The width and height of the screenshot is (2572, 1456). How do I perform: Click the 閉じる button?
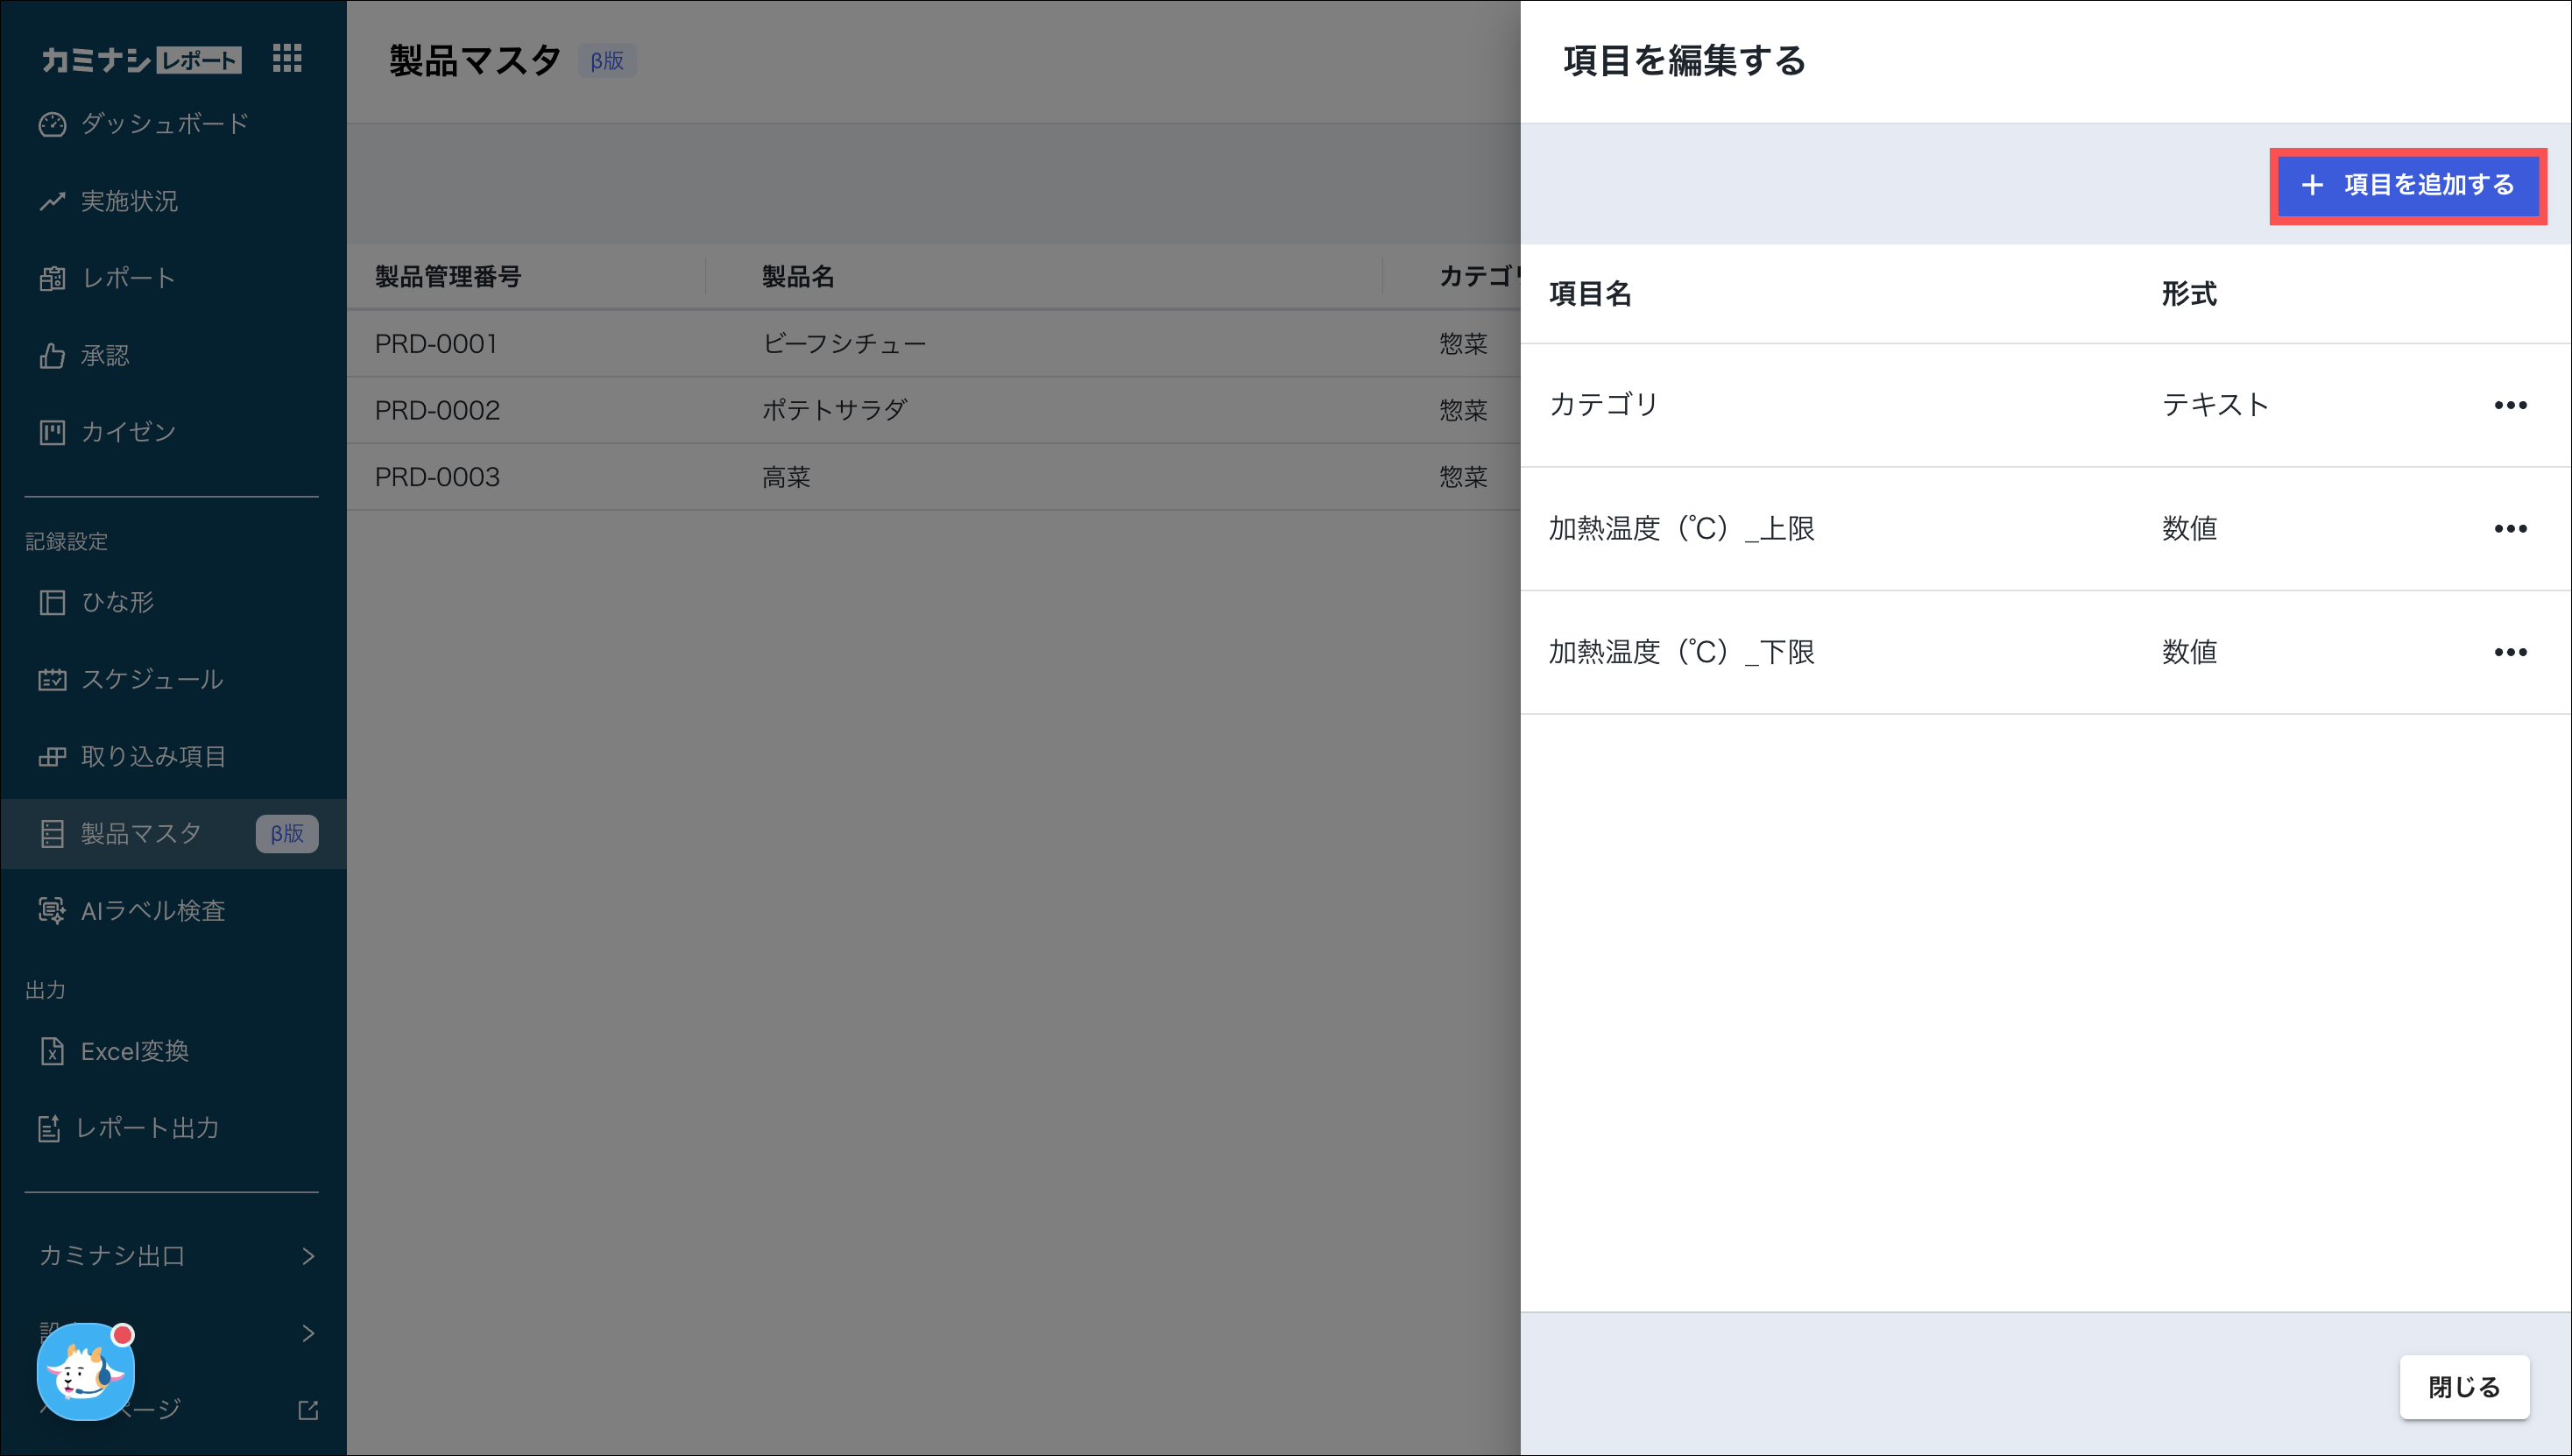[2464, 1387]
